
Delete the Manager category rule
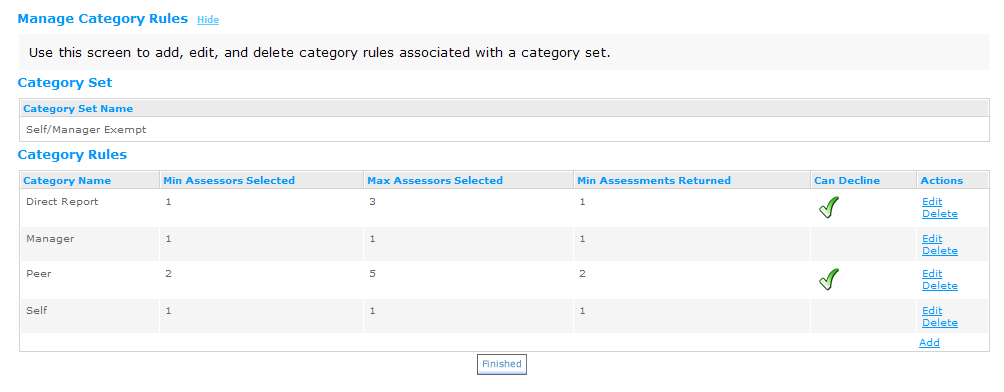click(x=939, y=250)
